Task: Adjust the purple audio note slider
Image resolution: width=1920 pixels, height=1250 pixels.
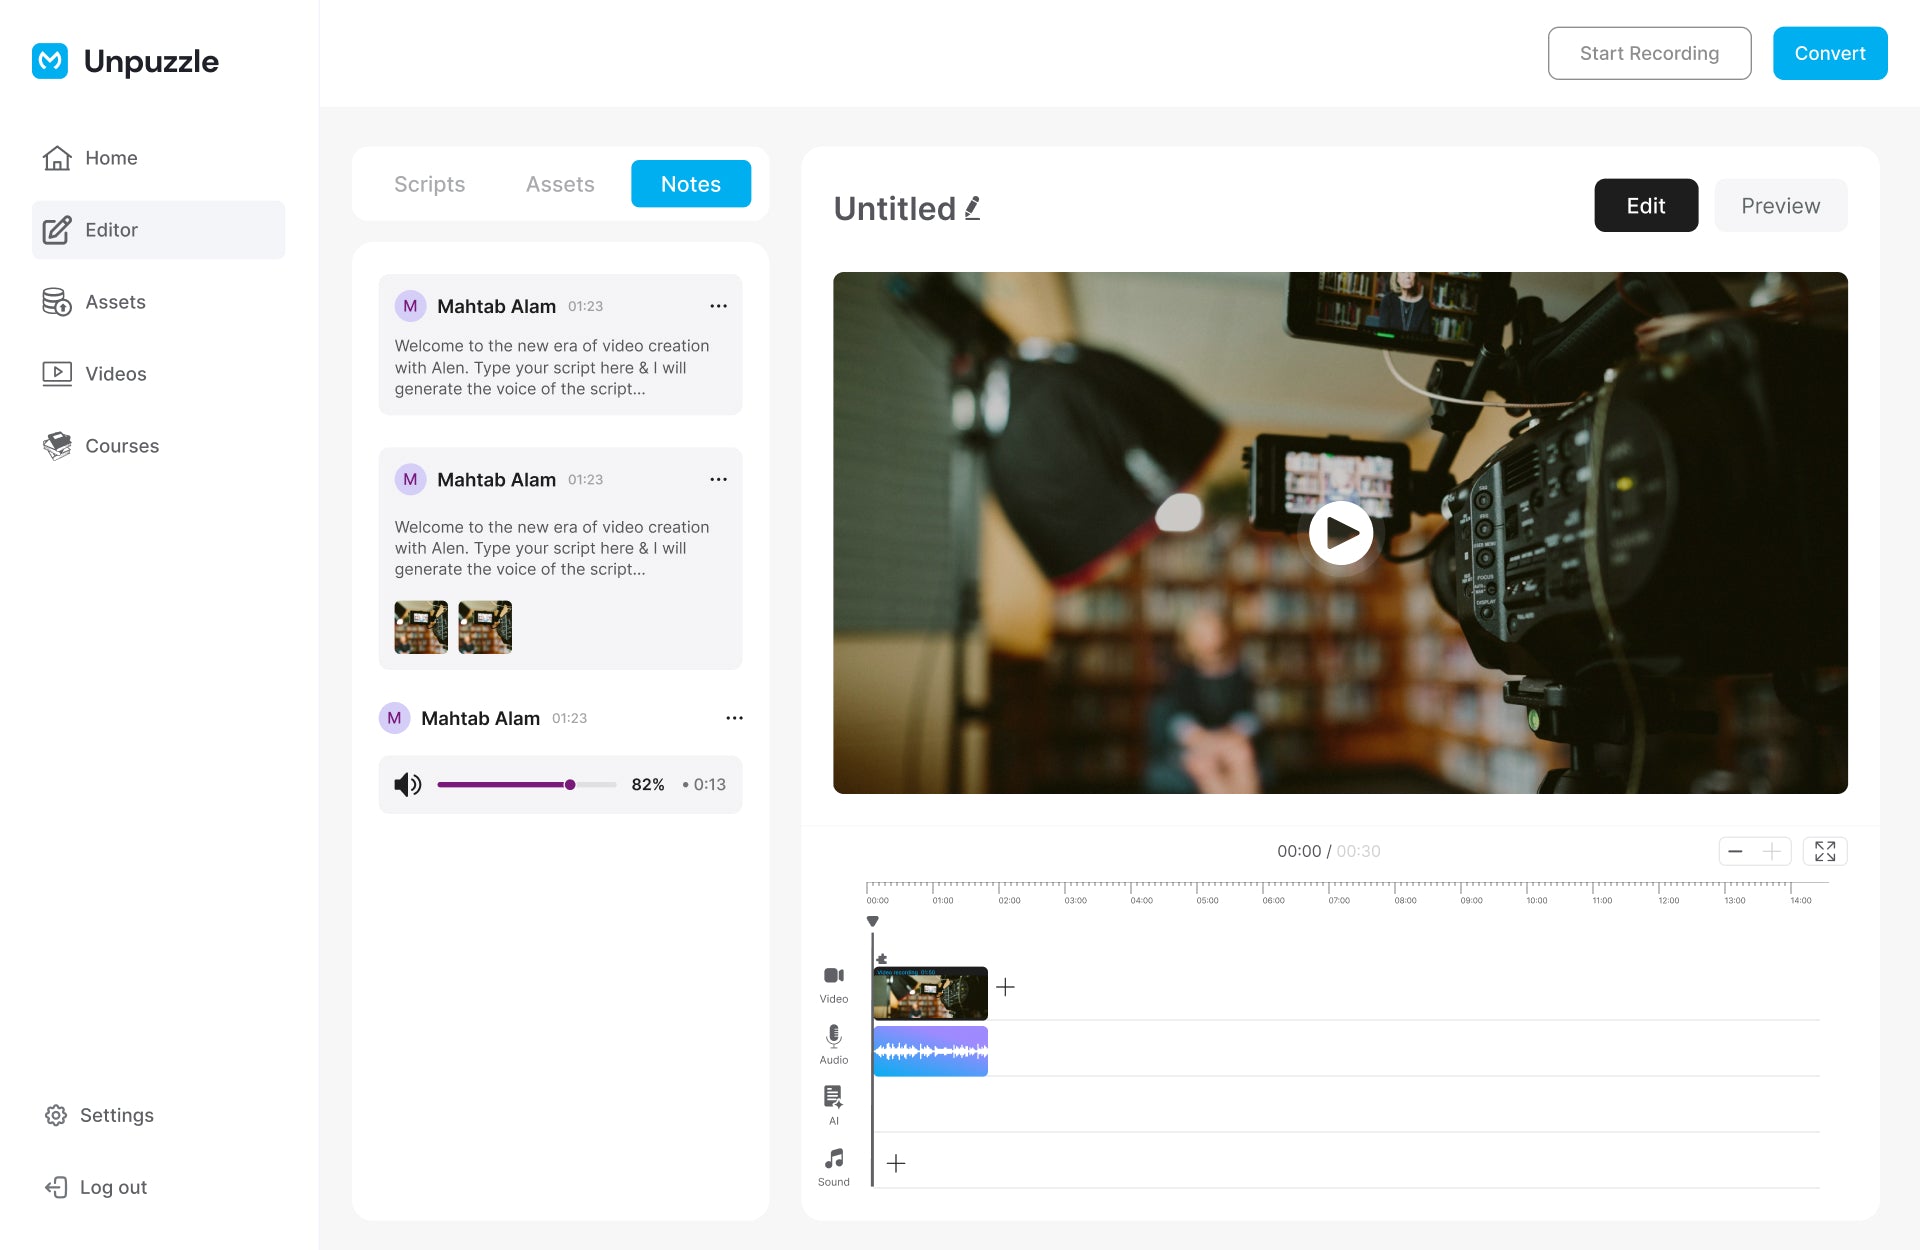Action: [569, 785]
